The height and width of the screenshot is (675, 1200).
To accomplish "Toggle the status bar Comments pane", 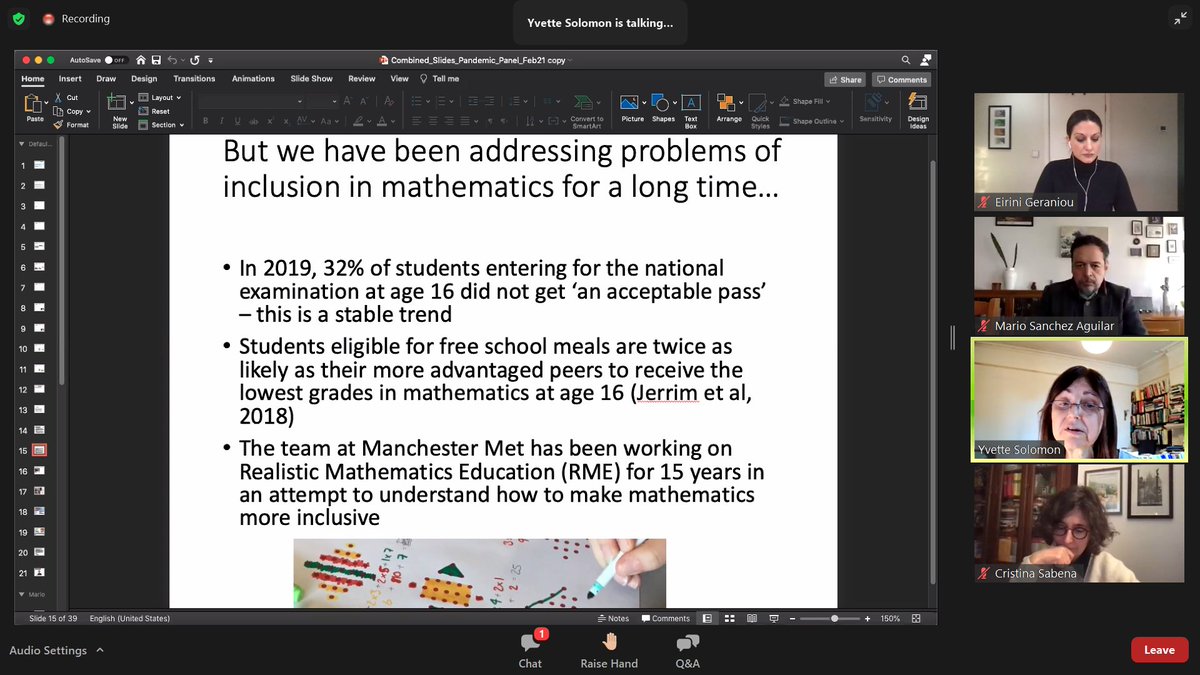I will tap(665, 618).
